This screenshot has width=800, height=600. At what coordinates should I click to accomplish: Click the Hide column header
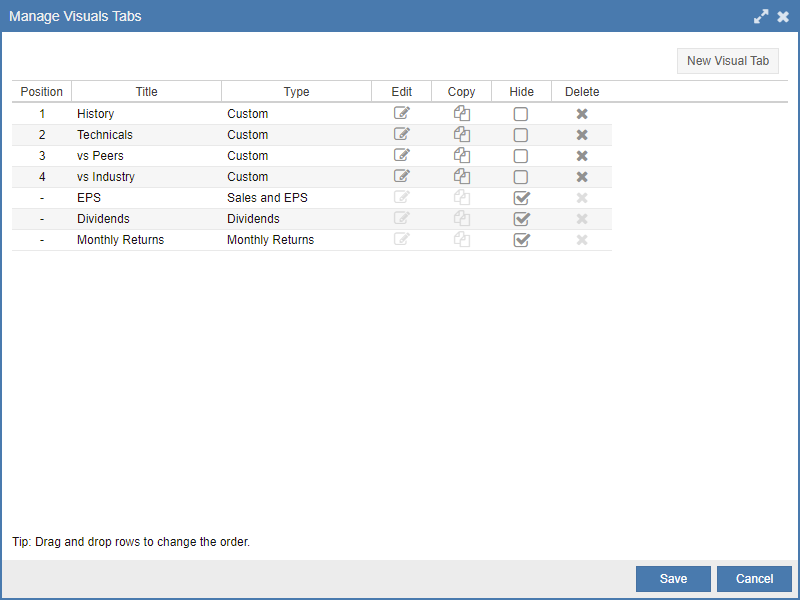(521, 92)
